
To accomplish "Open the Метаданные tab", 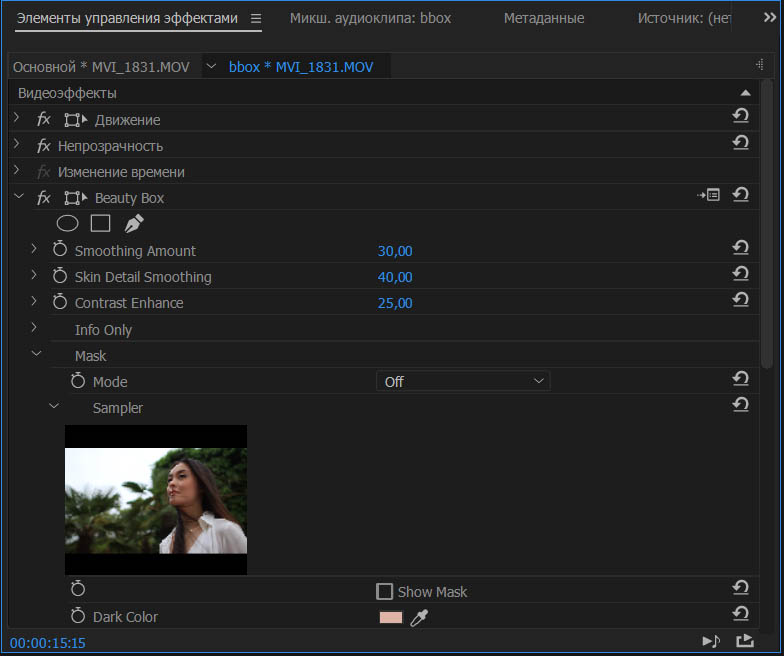I will pyautogui.click(x=544, y=18).
